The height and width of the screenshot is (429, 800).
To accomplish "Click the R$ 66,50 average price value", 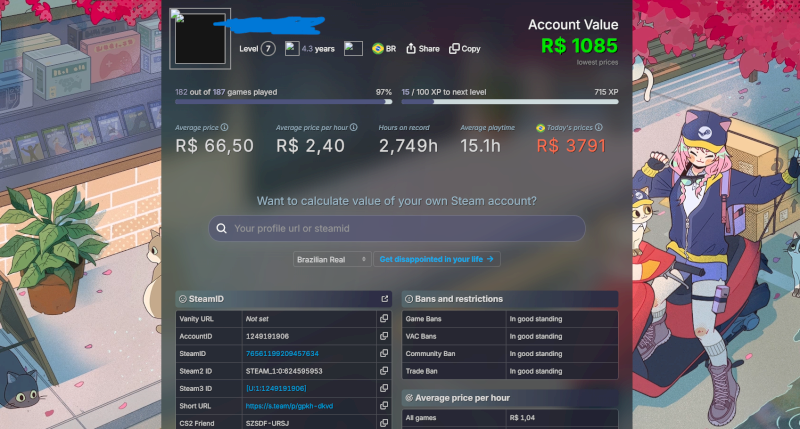I will 214,146.
